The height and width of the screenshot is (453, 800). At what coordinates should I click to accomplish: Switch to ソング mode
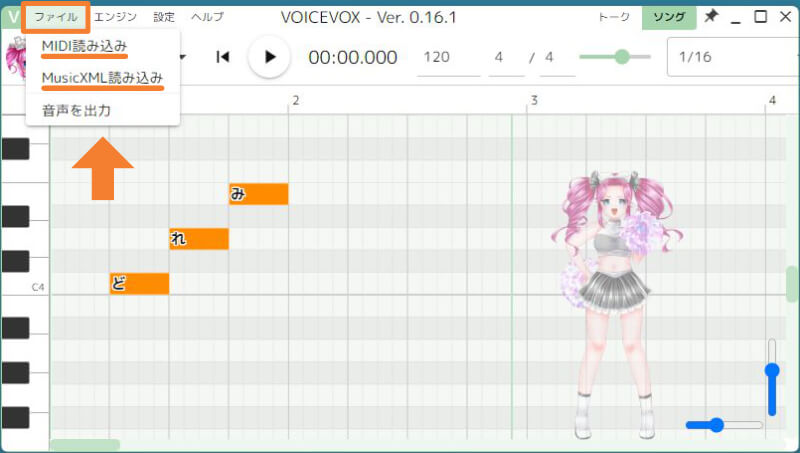tap(669, 17)
